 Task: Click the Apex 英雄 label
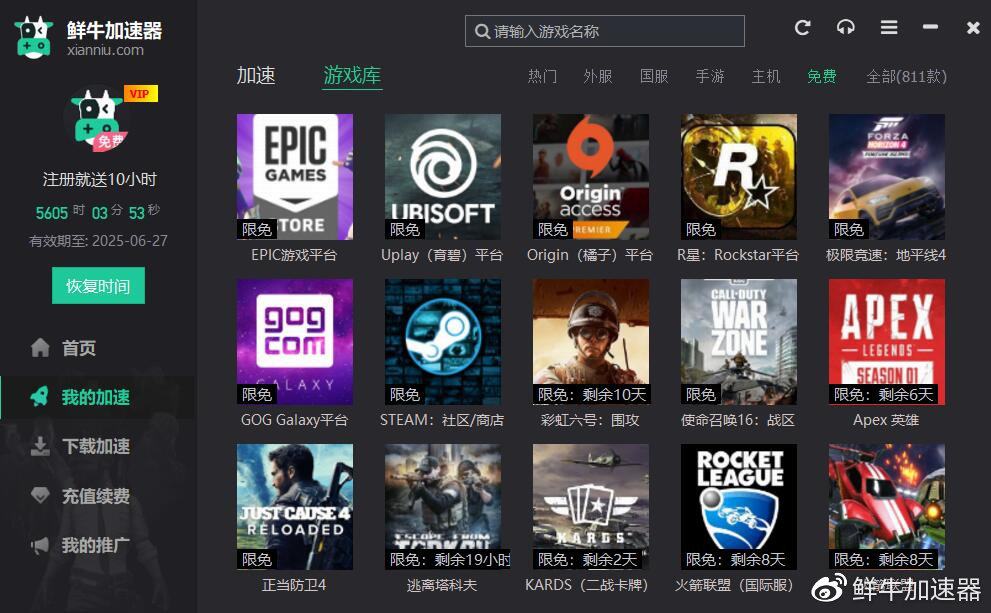tap(886, 420)
